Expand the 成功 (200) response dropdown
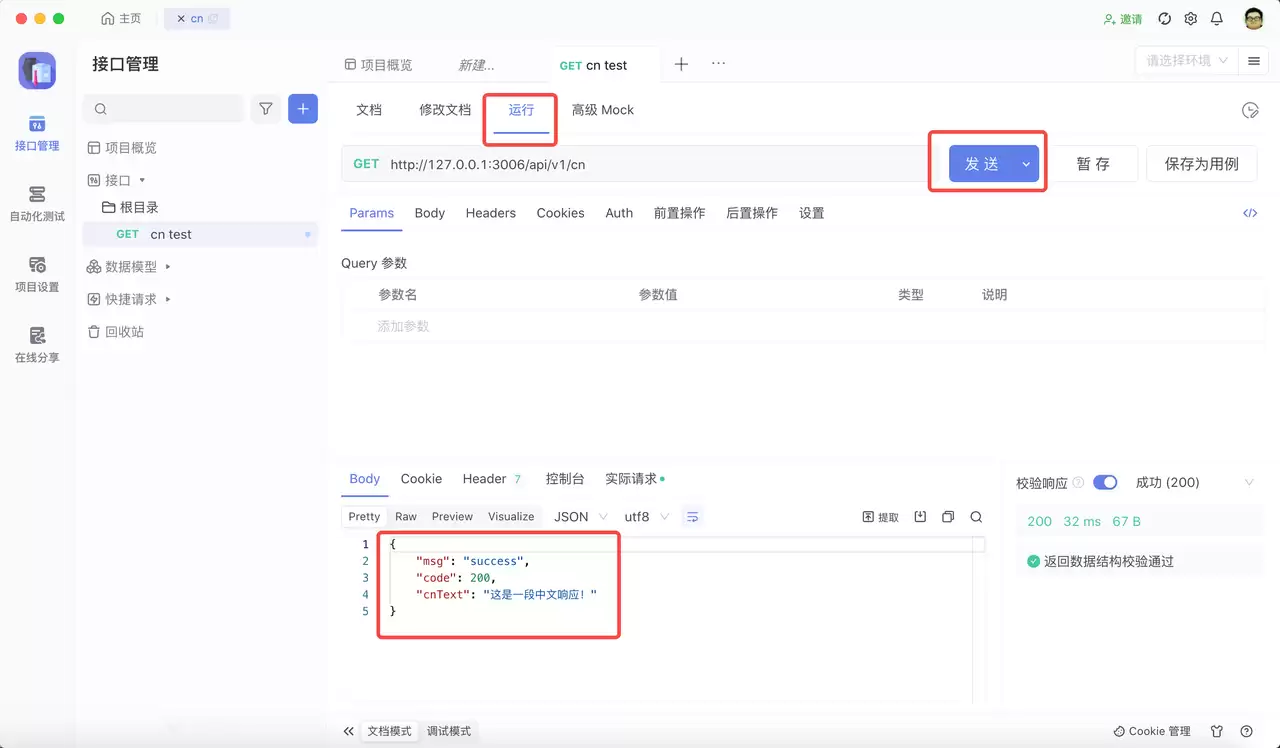1280x748 pixels. click(x=1194, y=483)
